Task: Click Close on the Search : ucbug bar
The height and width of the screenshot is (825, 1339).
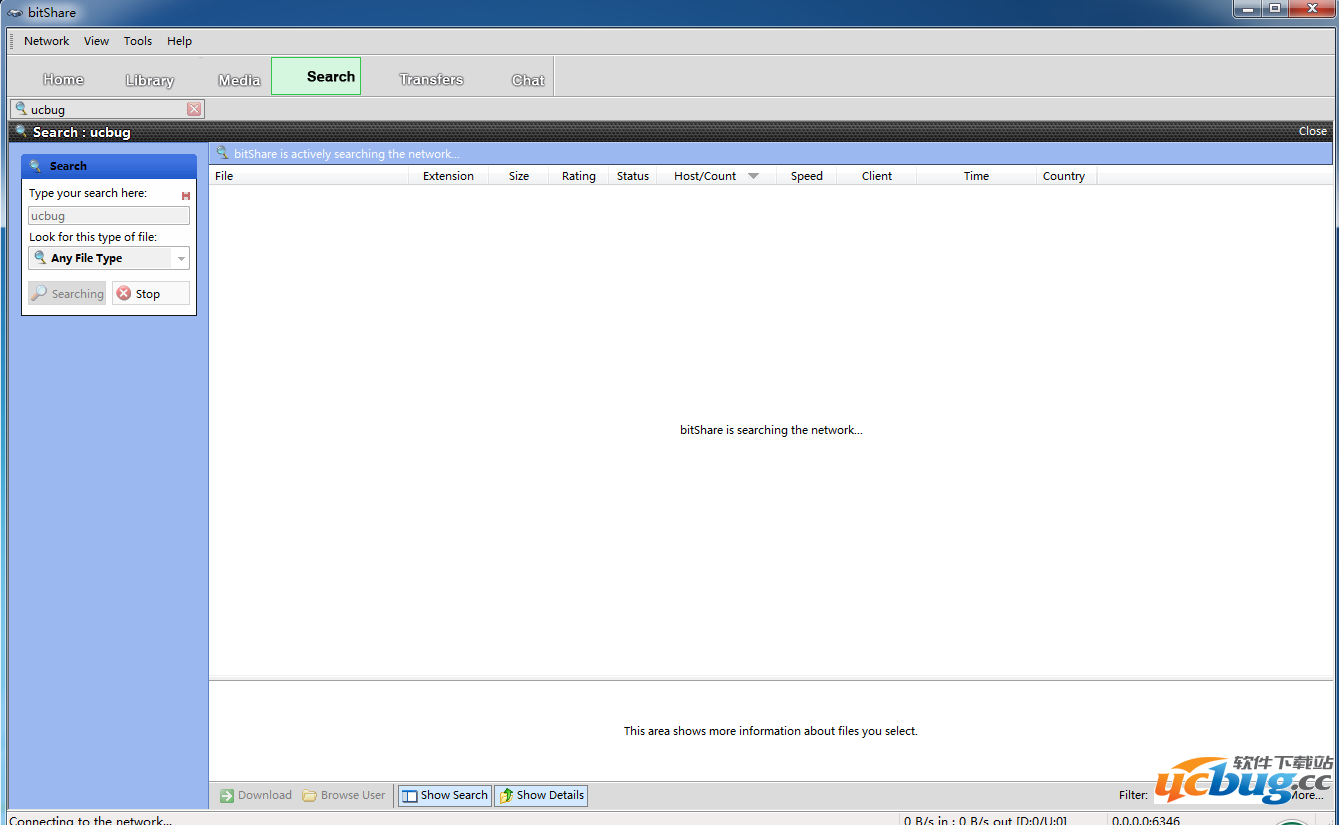Action: (1312, 131)
